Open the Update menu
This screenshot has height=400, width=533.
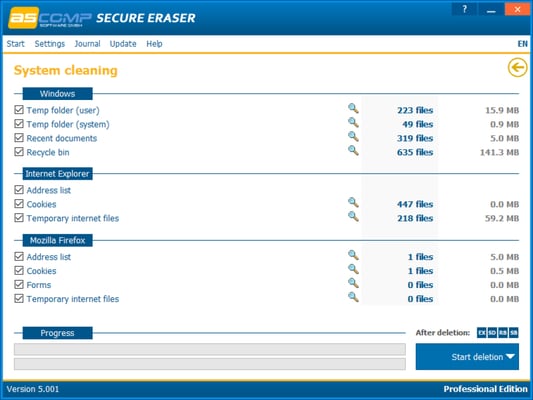click(x=123, y=44)
